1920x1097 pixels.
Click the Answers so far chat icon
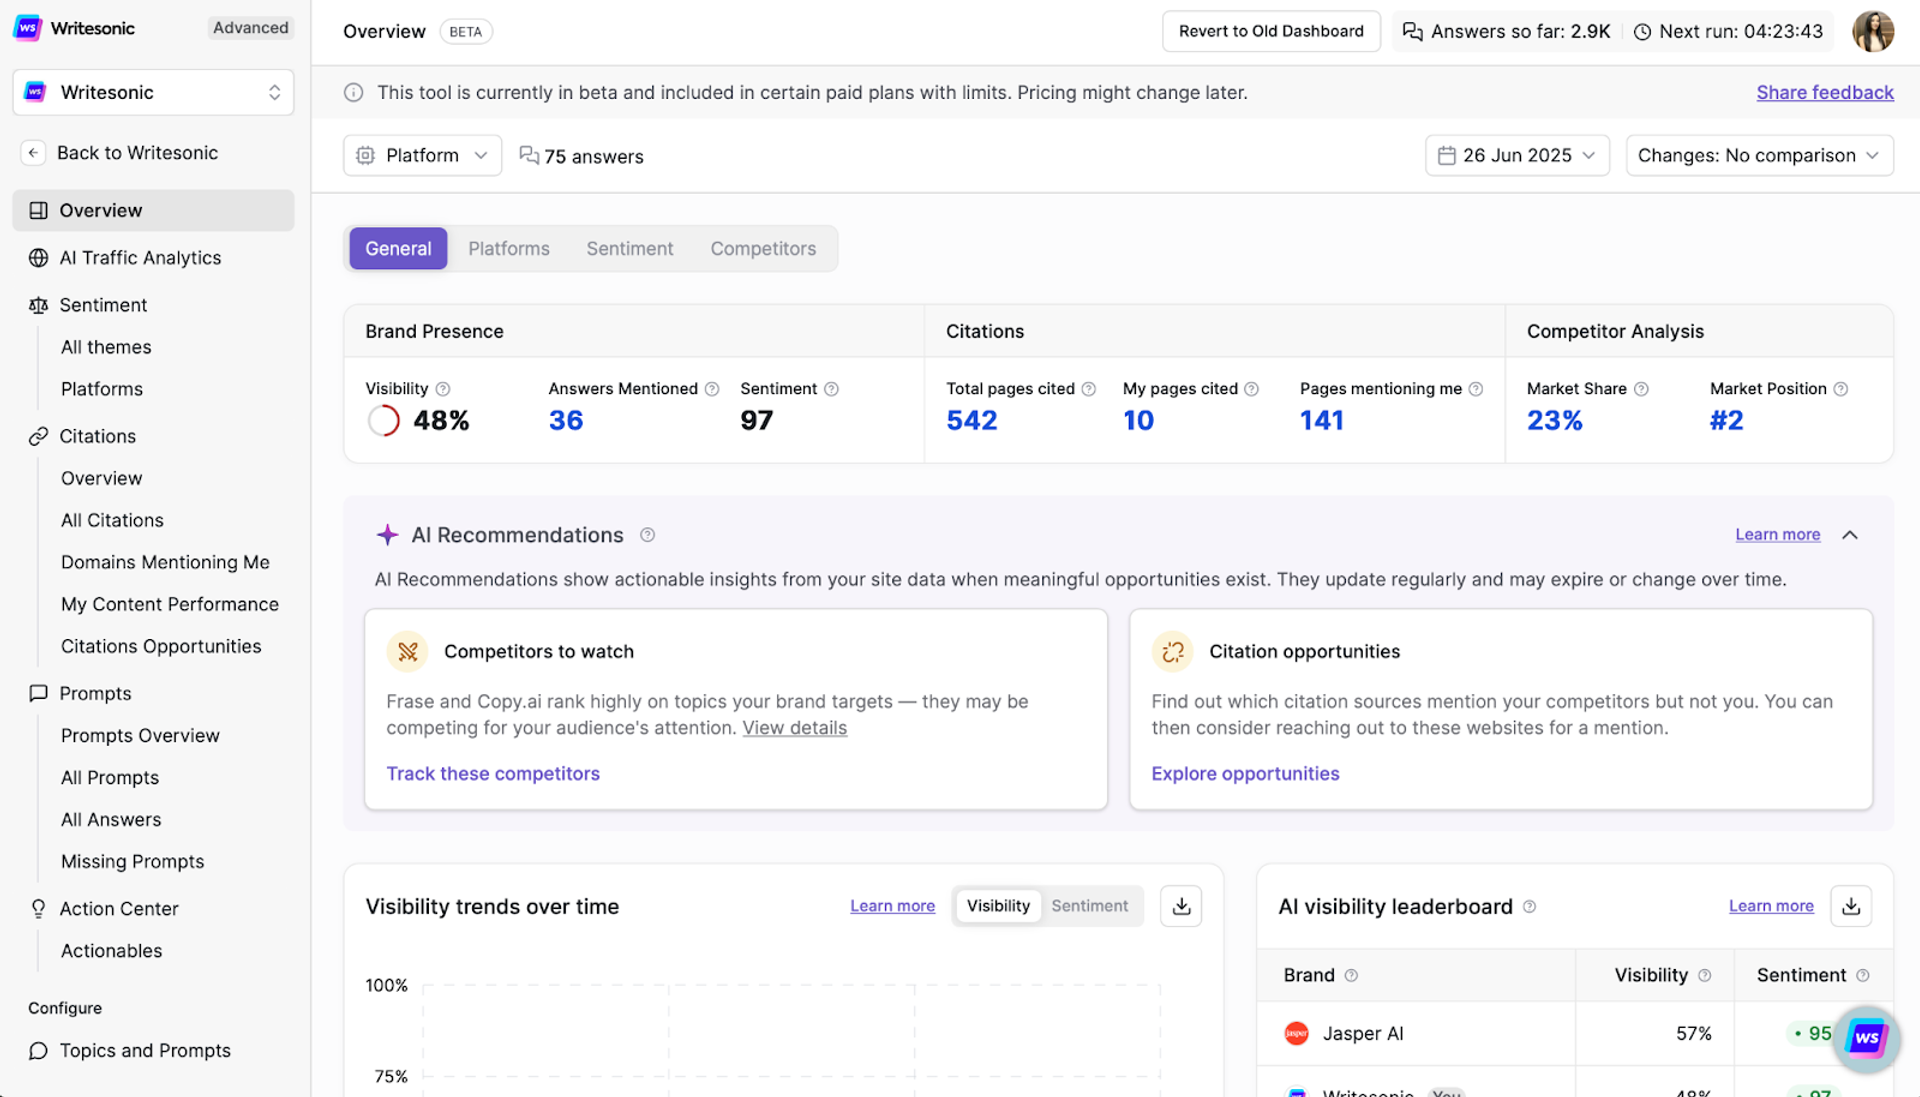coord(1412,32)
